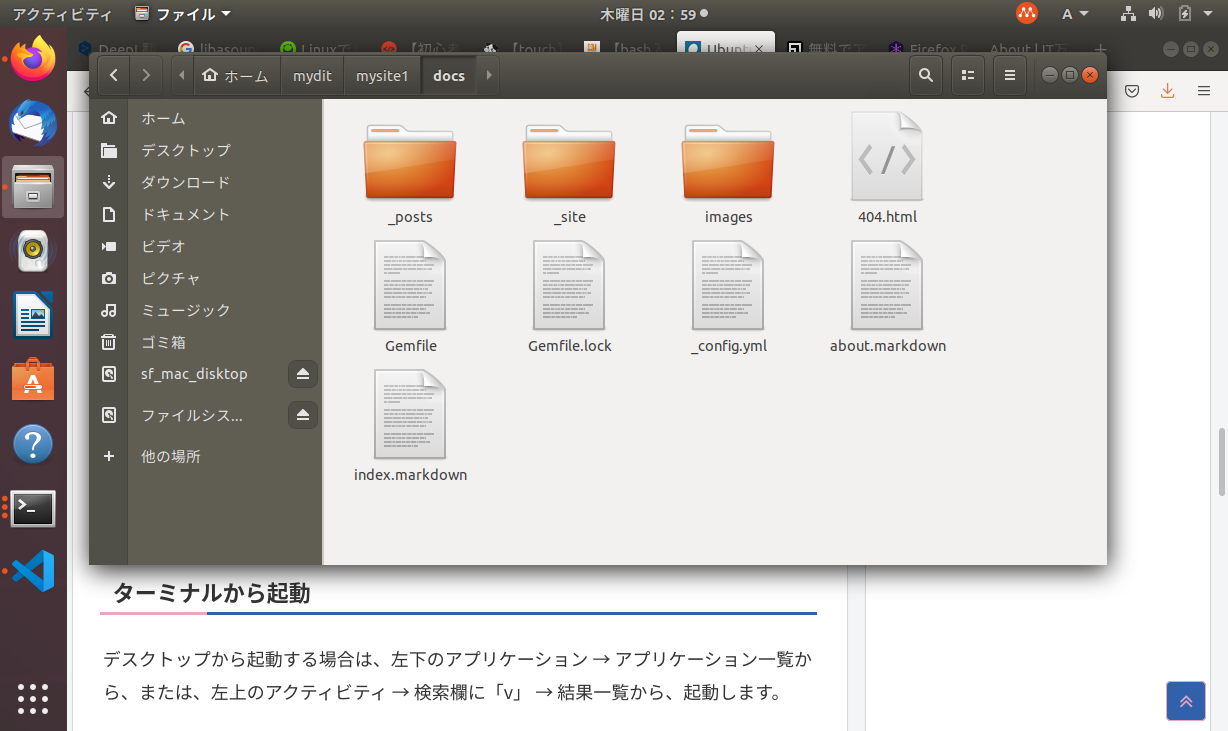
Task: Open the Firefox icon in the dock
Action: click(32, 59)
